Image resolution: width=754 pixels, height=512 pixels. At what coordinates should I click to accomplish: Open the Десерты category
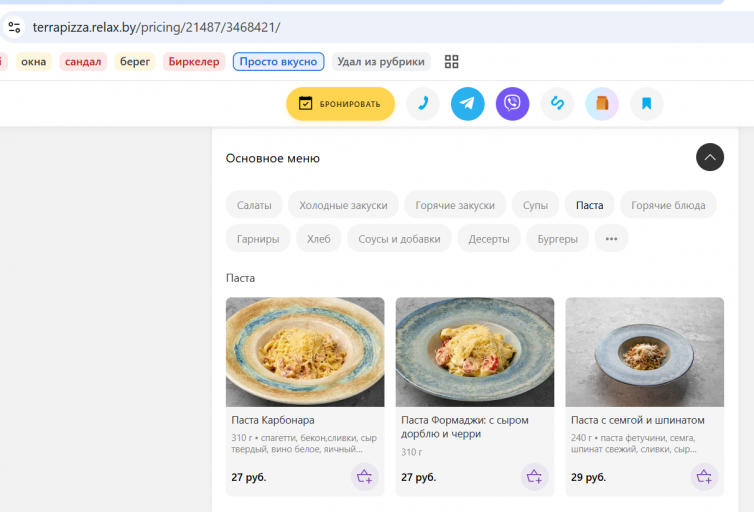(489, 238)
